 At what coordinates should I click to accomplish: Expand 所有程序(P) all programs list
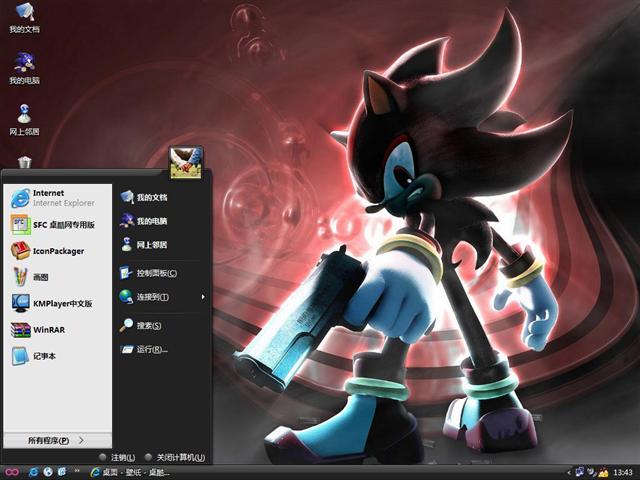[x=57, y=440]
